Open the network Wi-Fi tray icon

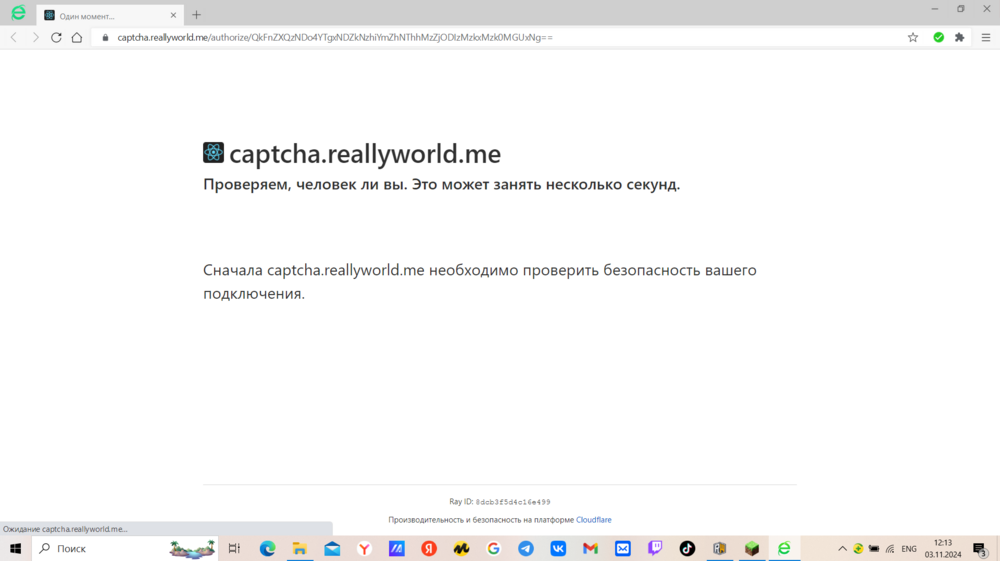click(x=890, y=548)
